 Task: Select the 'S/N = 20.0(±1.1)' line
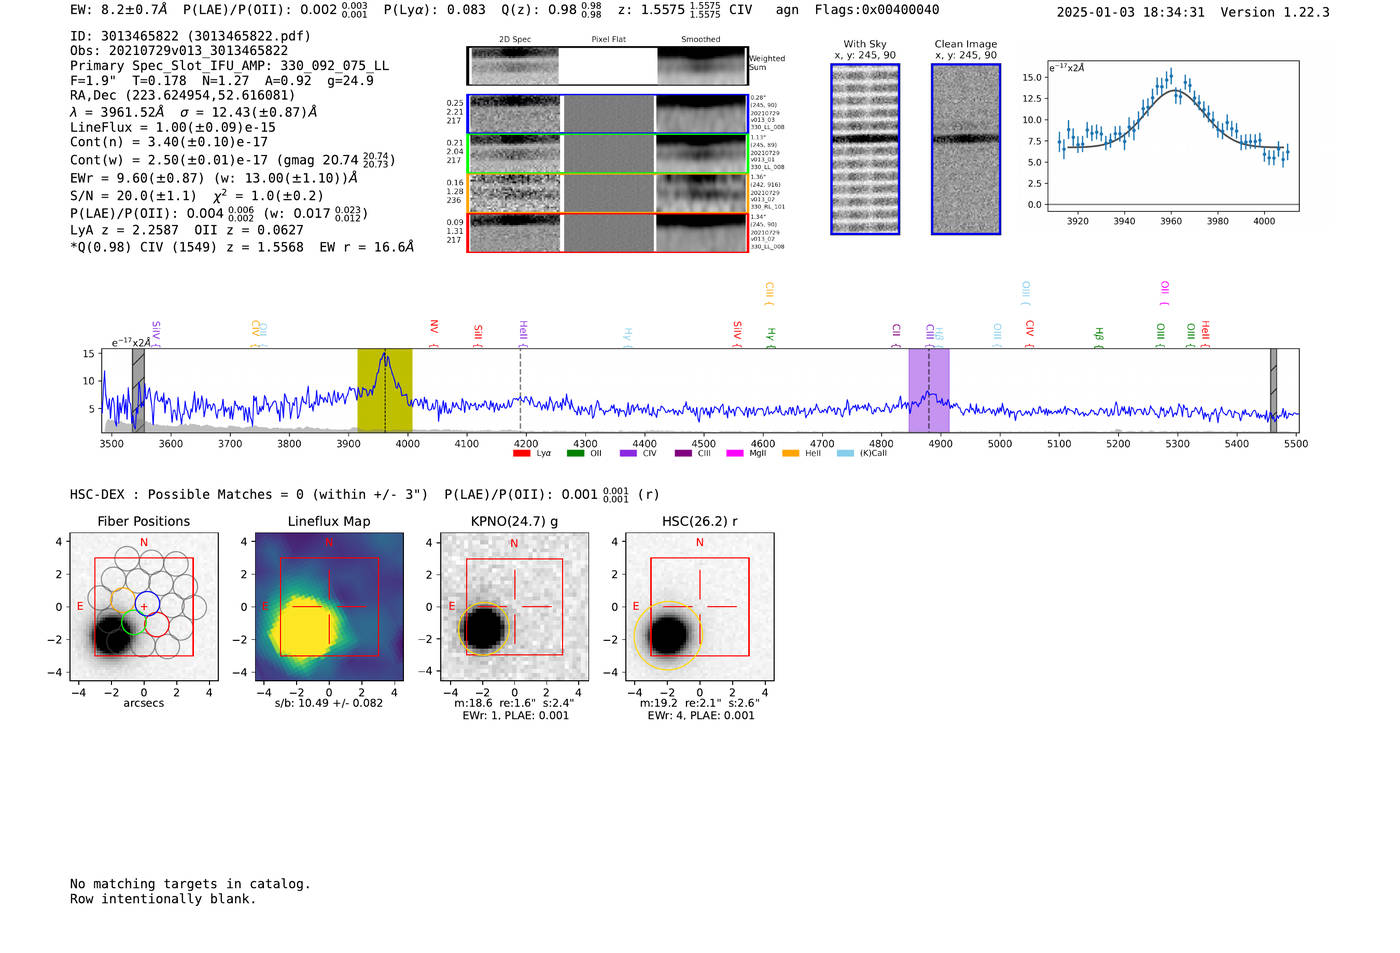click(x=197, y=196)
